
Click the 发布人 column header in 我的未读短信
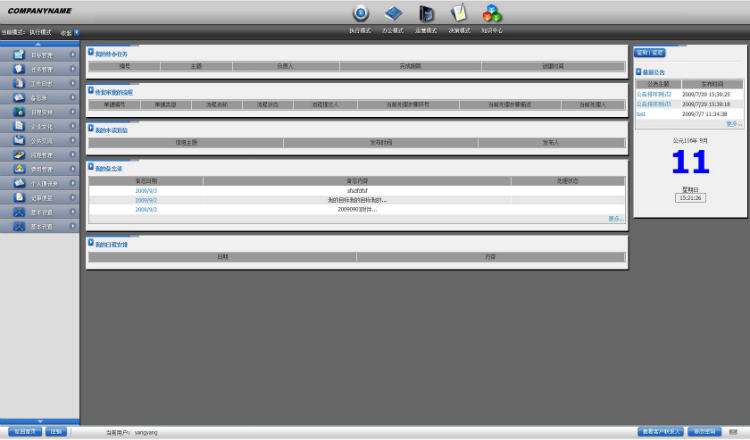pos(551,143)
